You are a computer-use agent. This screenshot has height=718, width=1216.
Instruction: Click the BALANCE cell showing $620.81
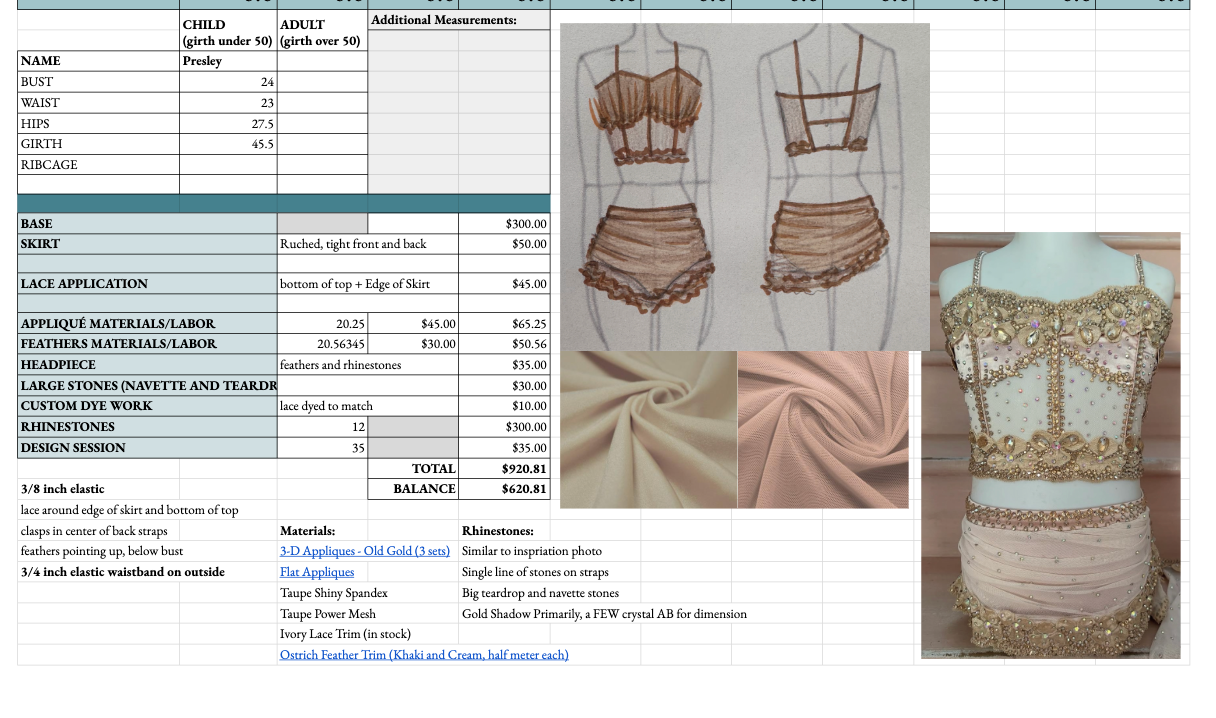[503, 489]
